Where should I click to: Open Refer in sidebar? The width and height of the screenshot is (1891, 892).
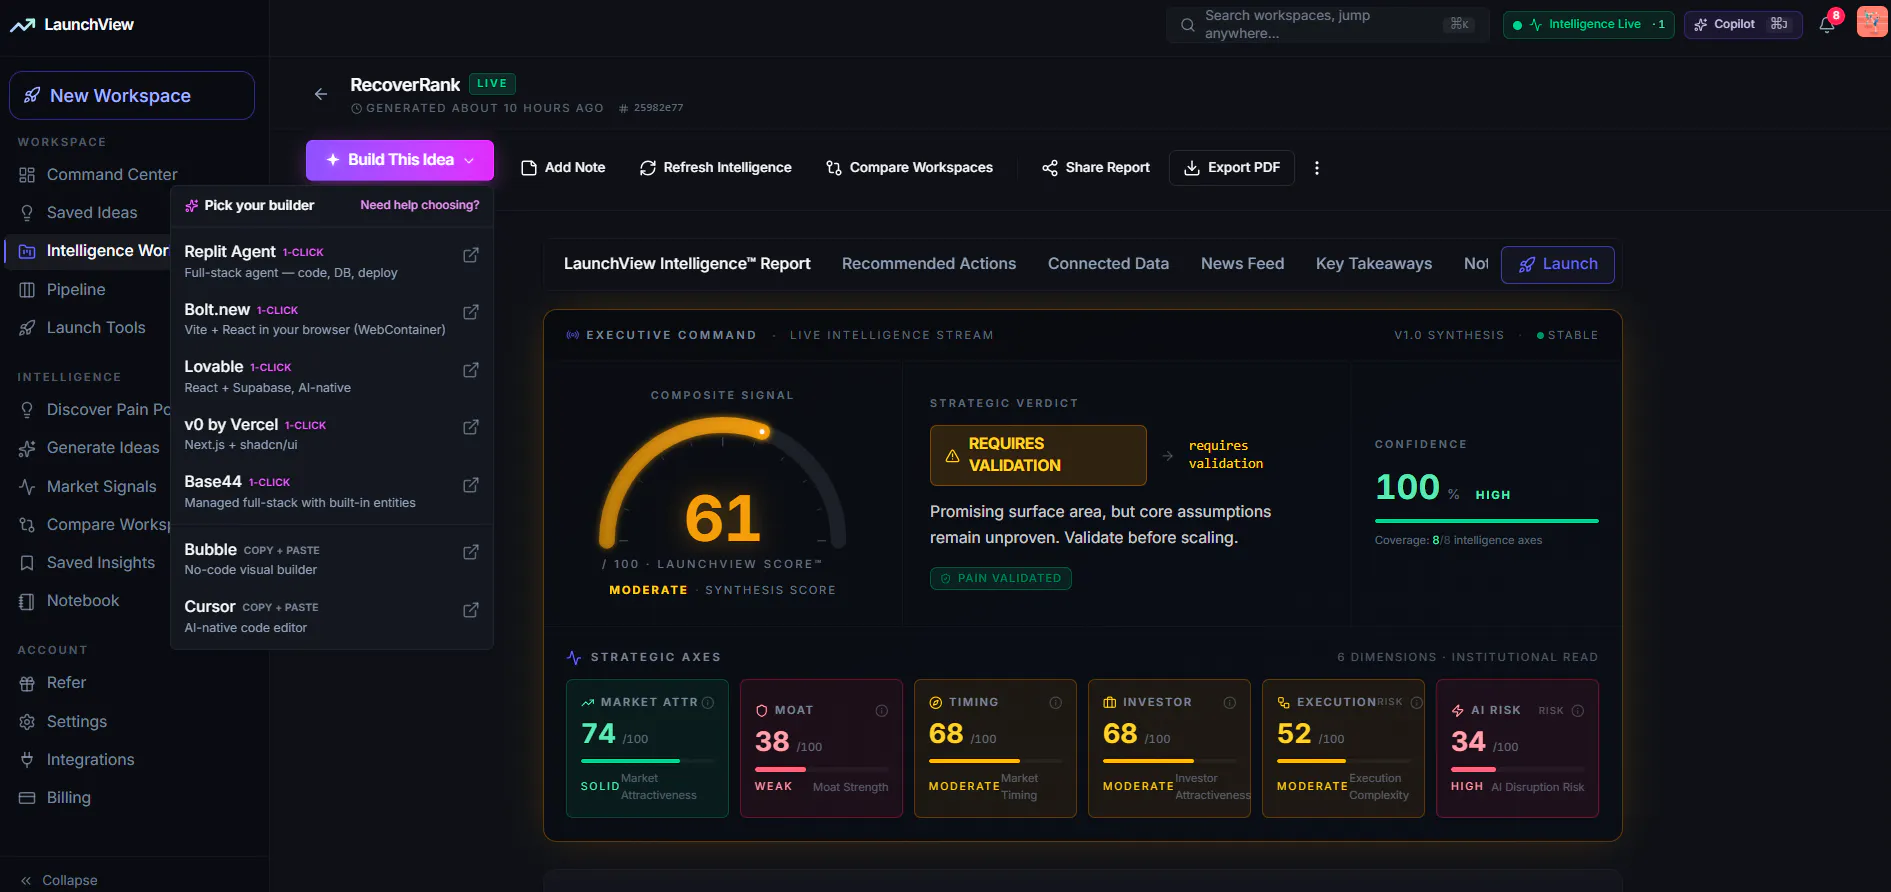66,683
